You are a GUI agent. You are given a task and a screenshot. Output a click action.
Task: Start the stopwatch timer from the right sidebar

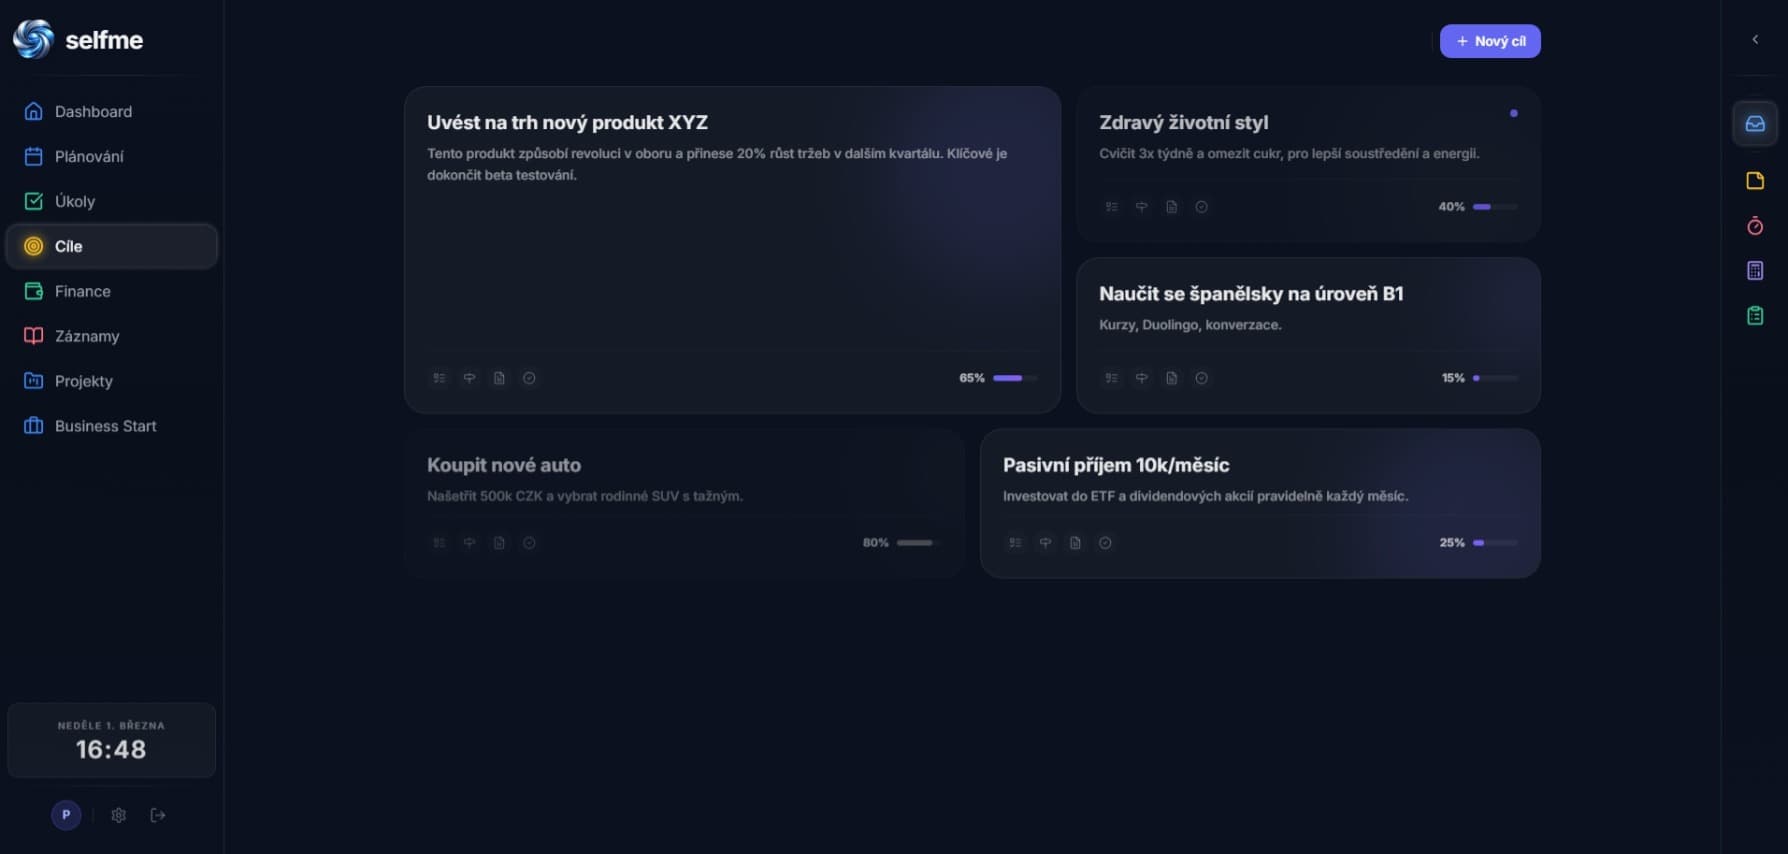click(x=1755, y=226)
